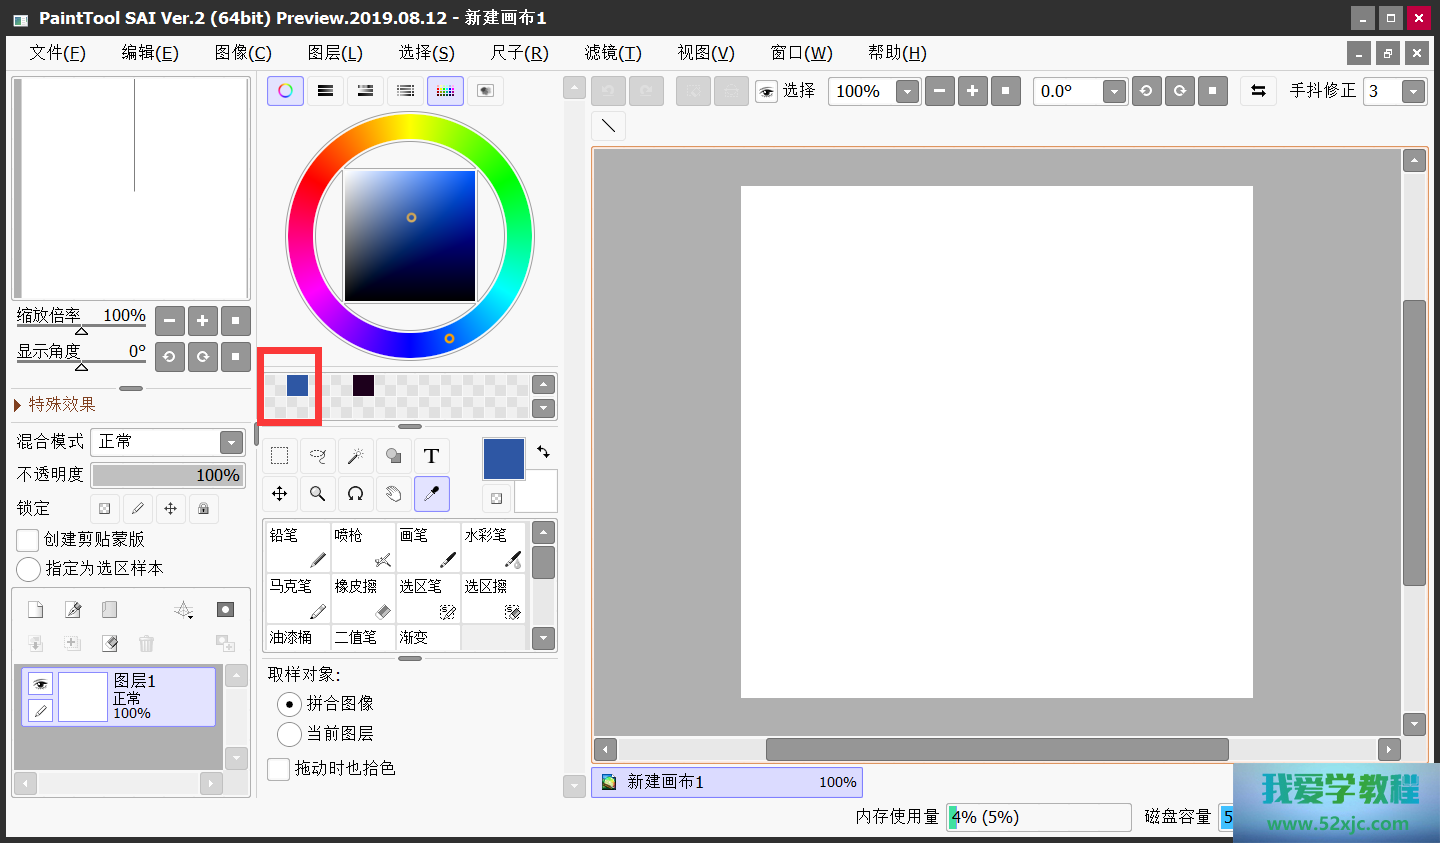Open the 滤镜 menu
The image size is (1440, 843).
point(612,53)
